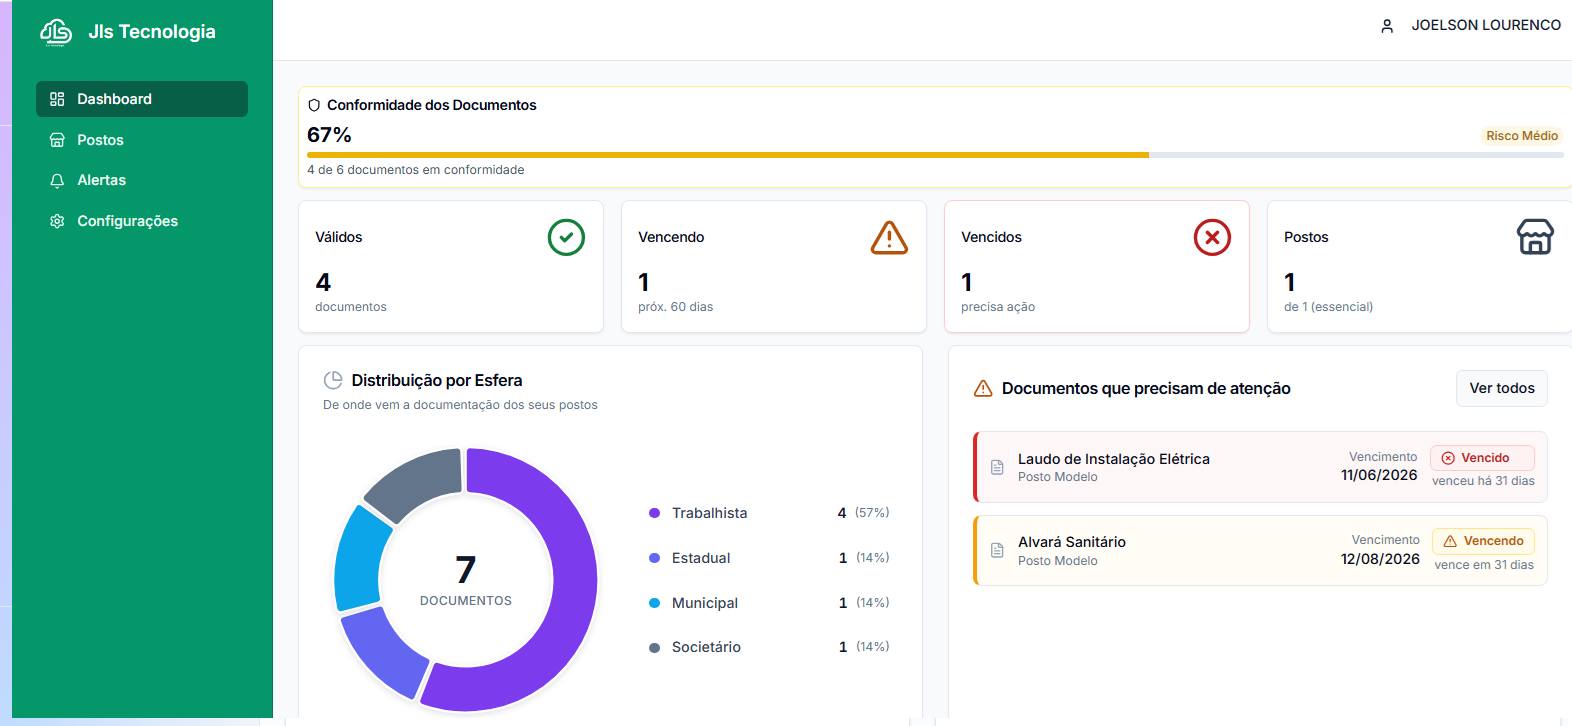Go to Alertas in the sidebar

click(142, 180)
